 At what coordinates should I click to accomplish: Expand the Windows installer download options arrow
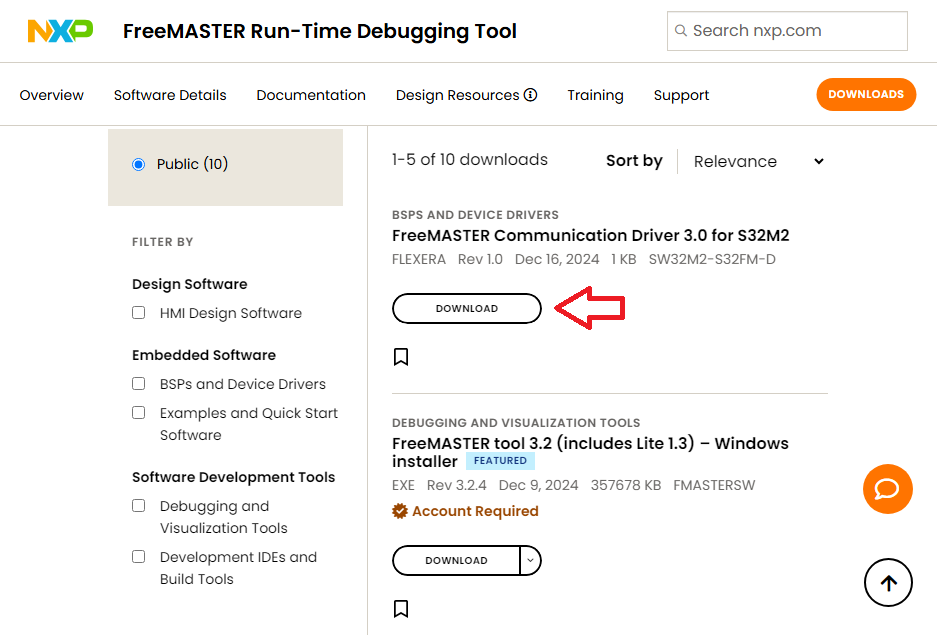tap(531, 560)
